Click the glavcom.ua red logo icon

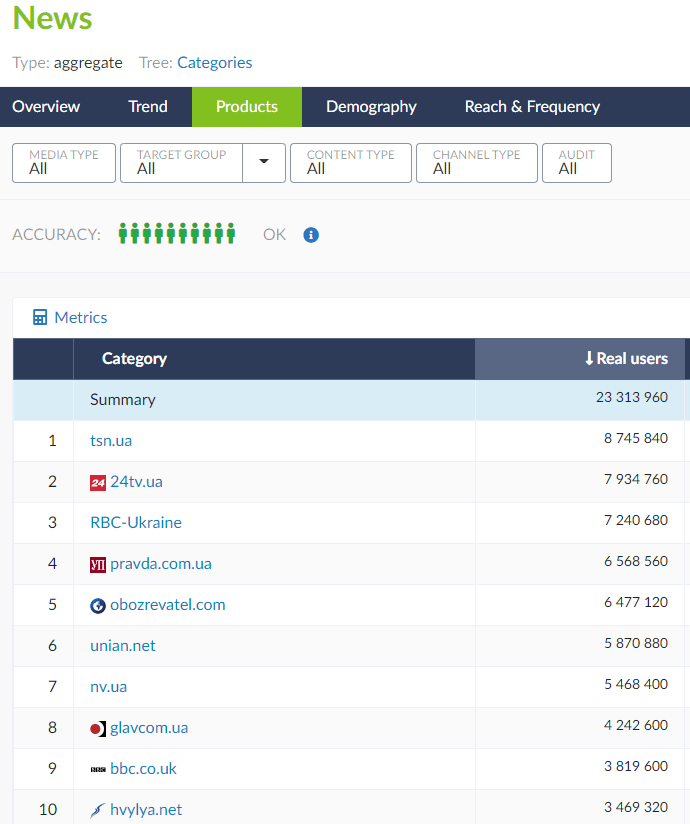[x=97, y=728]
